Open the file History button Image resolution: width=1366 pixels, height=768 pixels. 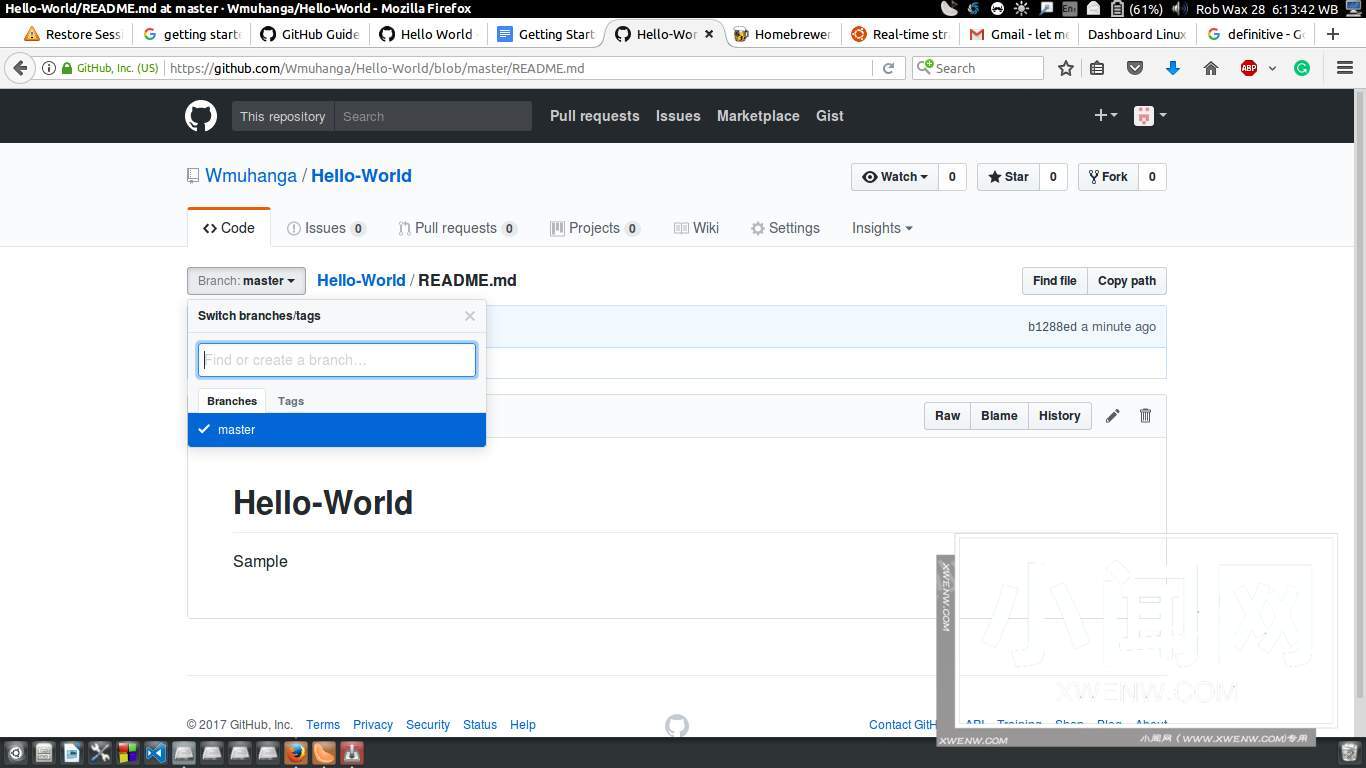[x=1059, y=416]
